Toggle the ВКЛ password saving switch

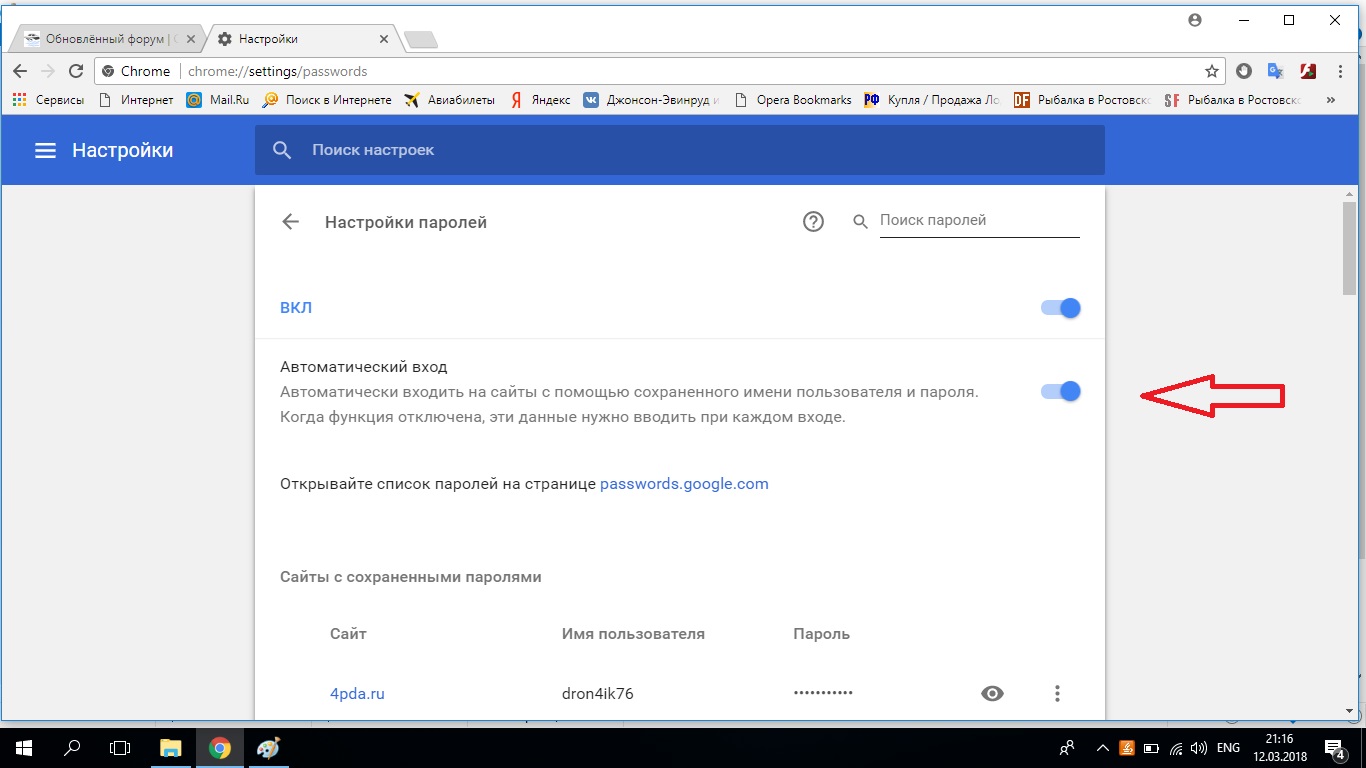click(1061, 308)
